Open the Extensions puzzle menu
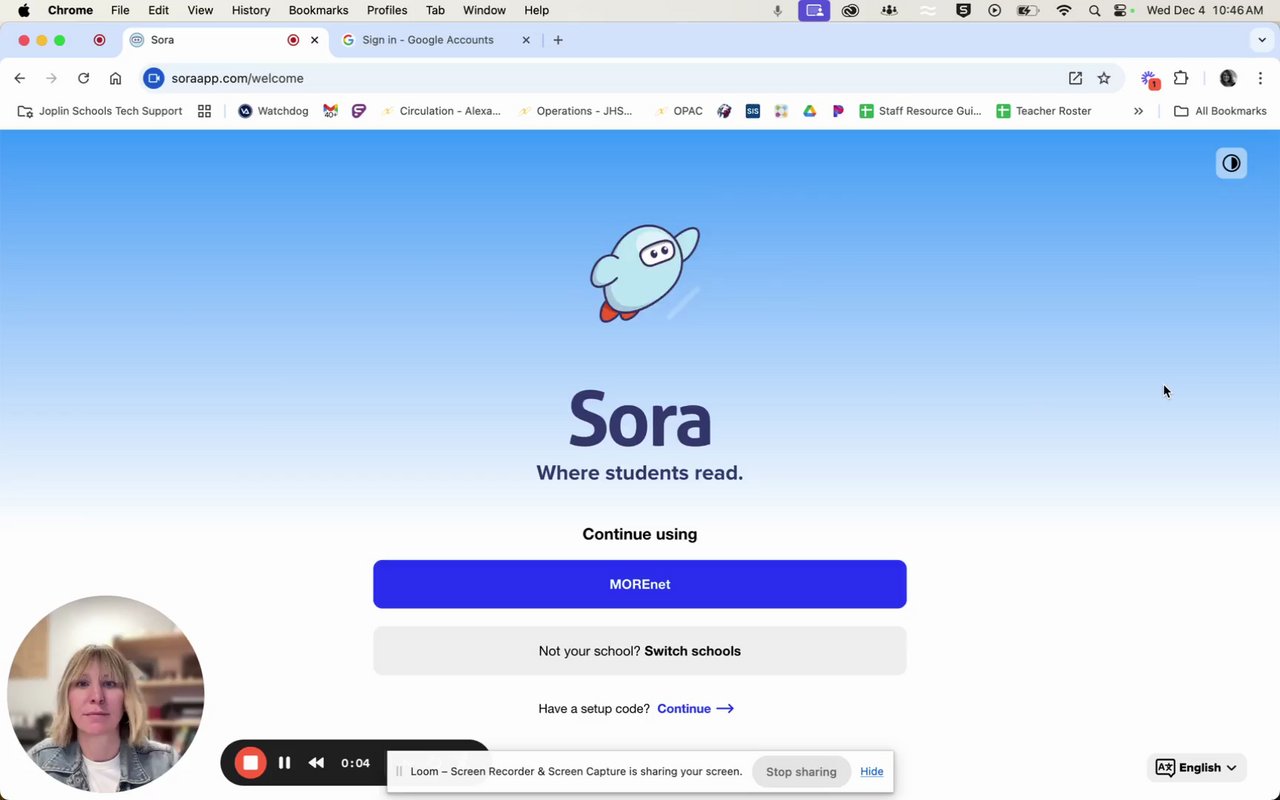The height and width of the screenshot is (800, 1280). (1181, 78)
